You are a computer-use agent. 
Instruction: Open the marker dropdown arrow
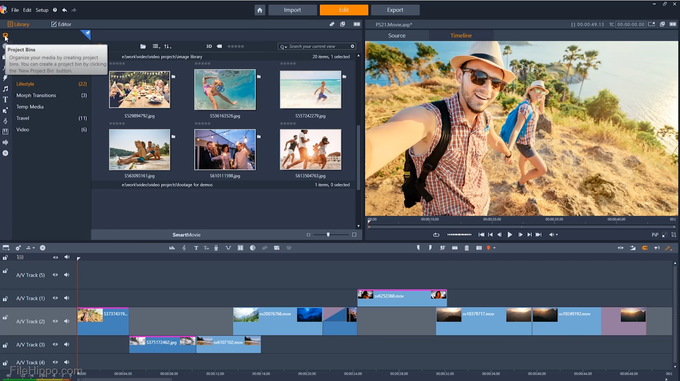494,248
